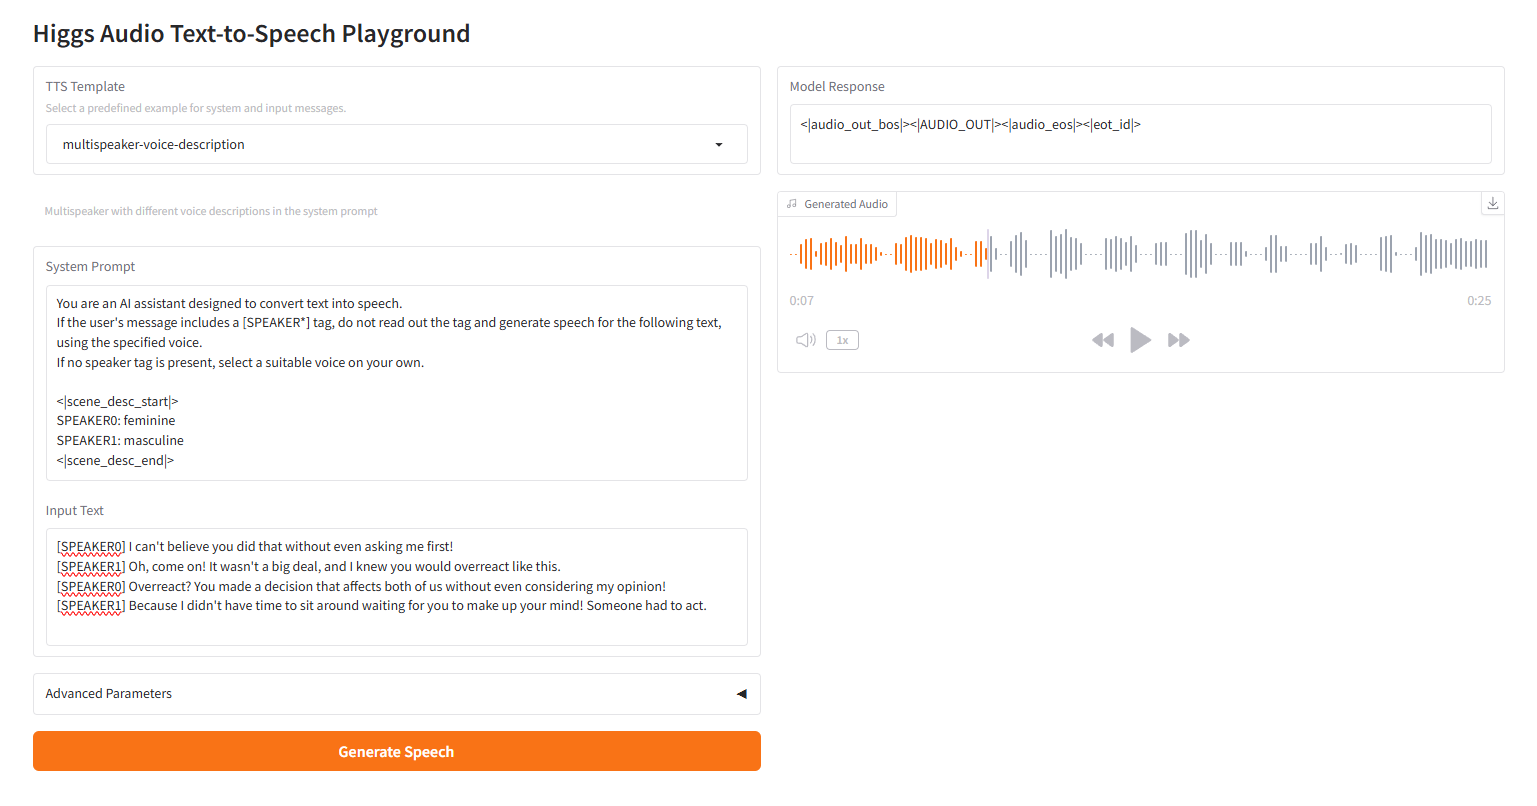Screen dimensions: 1537x806
Task: Click the music note icon beside Generated Audio
Action: (x=792, y=204)
